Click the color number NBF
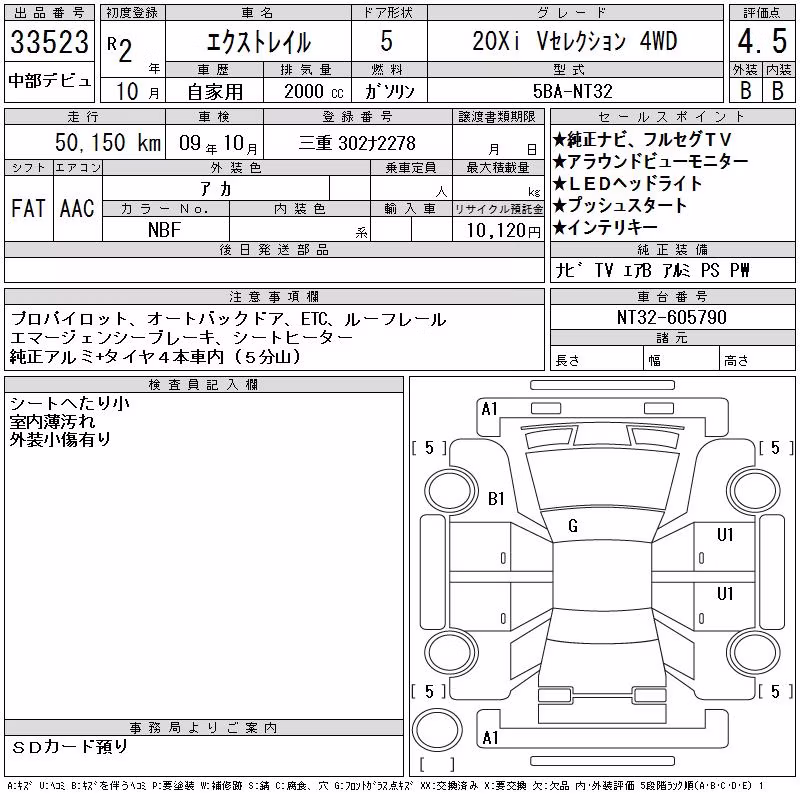Screen dimensions: 800x800 click(x=164, y=230)
